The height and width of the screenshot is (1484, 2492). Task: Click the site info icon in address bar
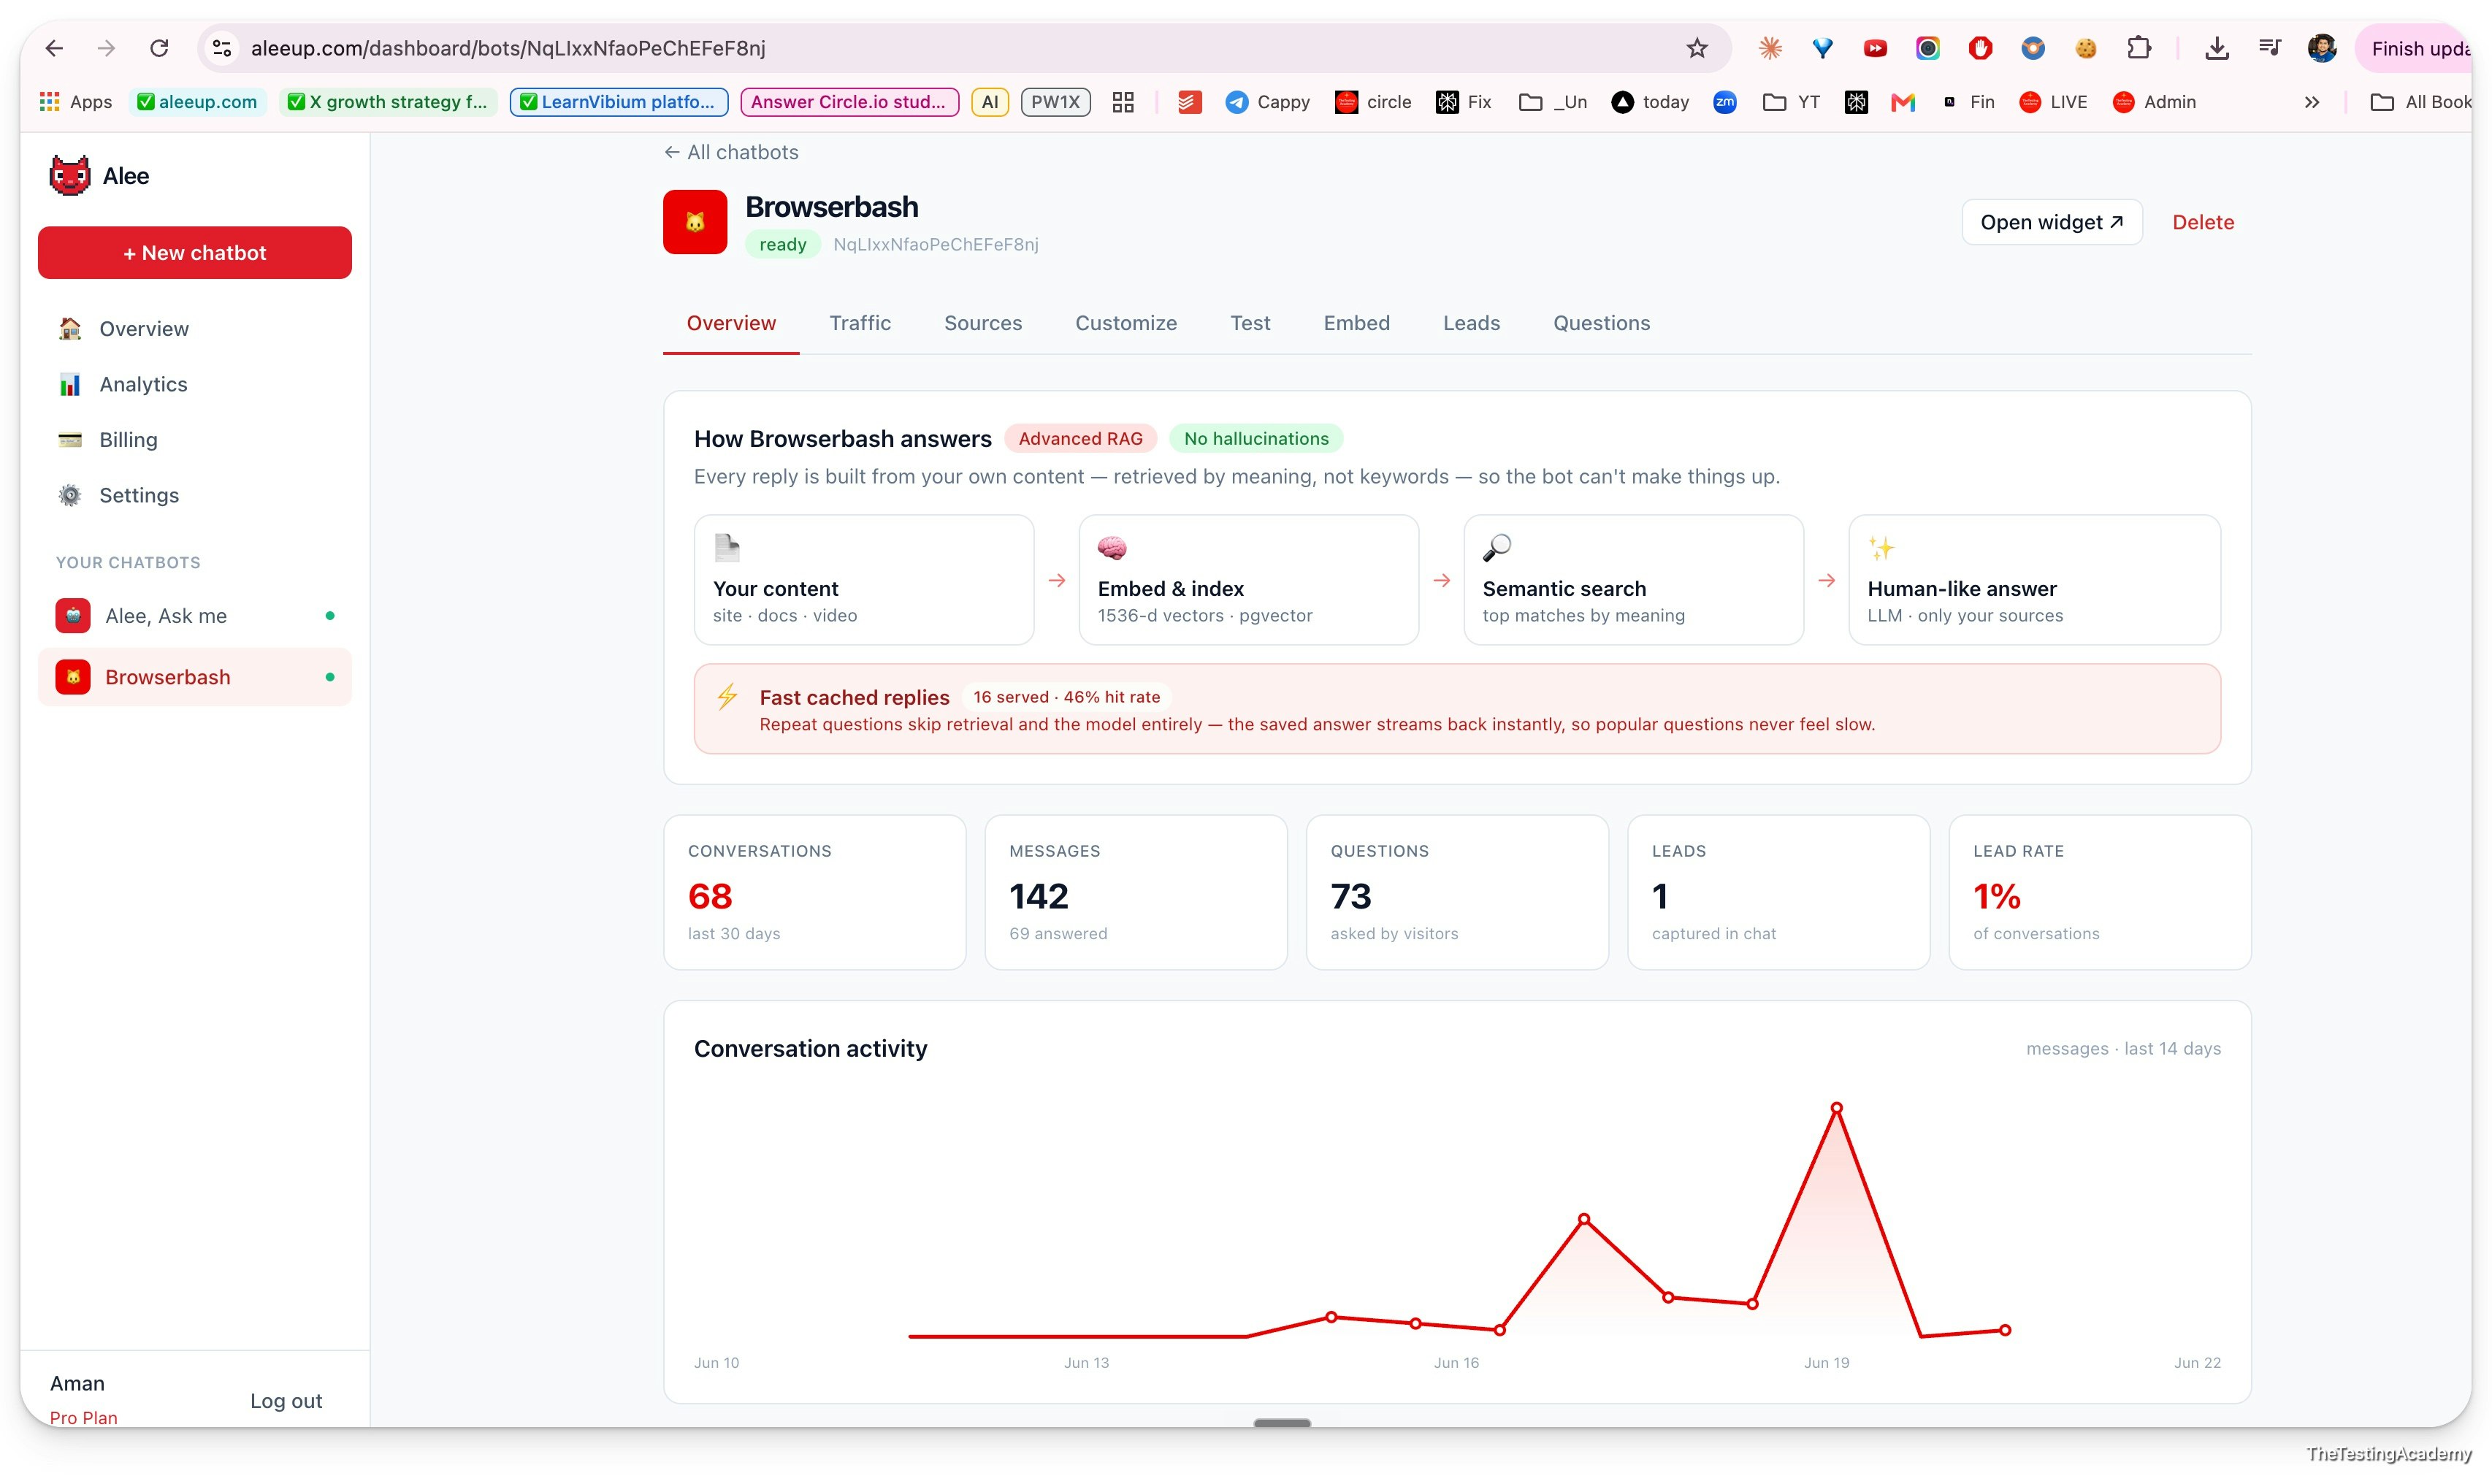tap(223, 48)
